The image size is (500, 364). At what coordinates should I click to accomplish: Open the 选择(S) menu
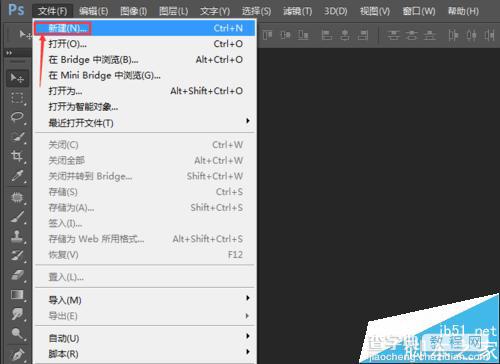click(256, 11)
